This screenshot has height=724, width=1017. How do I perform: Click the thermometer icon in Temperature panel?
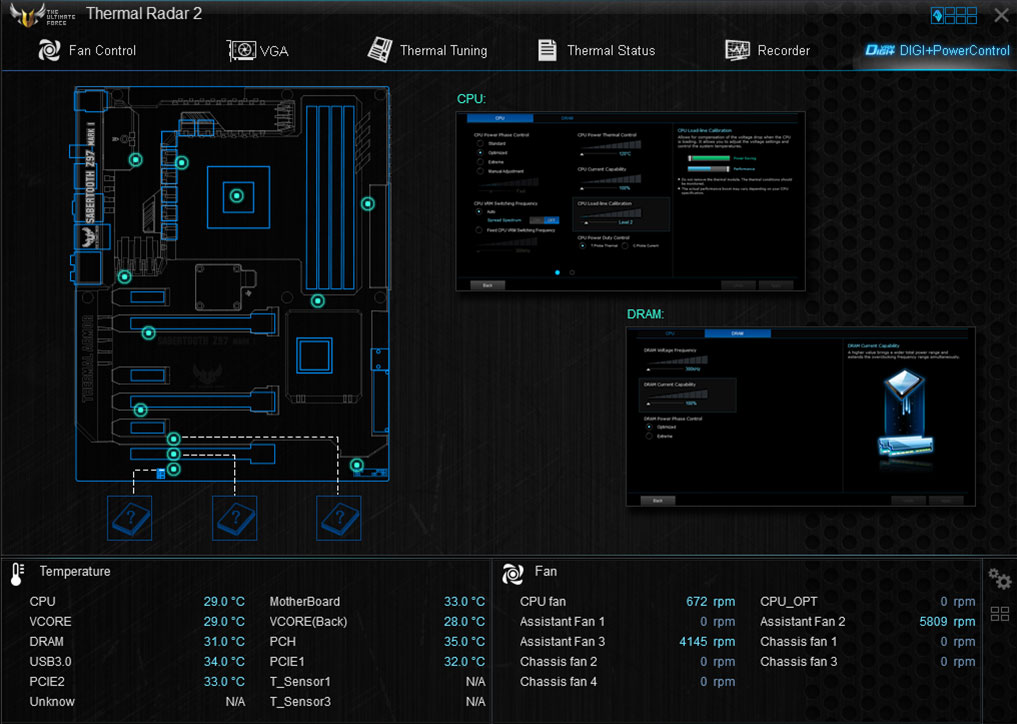pos(17,574)
